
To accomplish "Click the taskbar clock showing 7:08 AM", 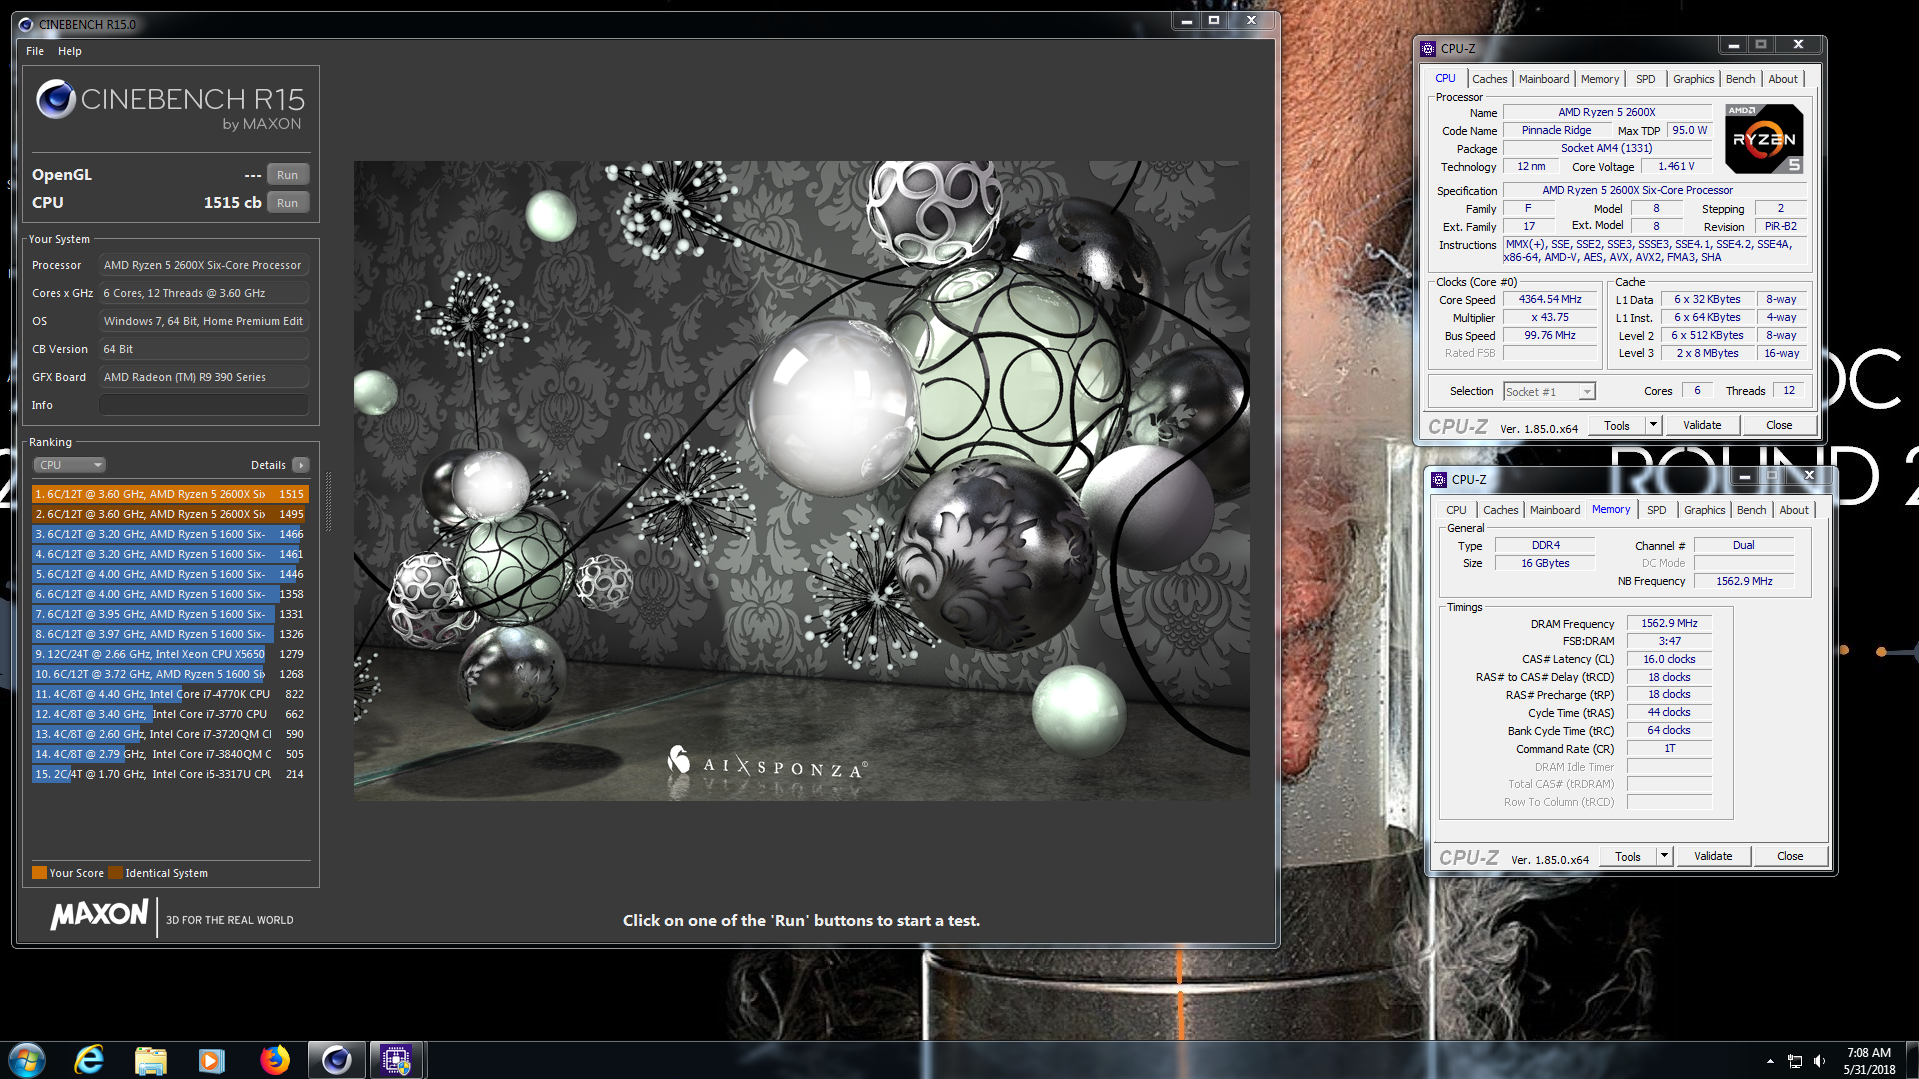I will (1868, 1061).
